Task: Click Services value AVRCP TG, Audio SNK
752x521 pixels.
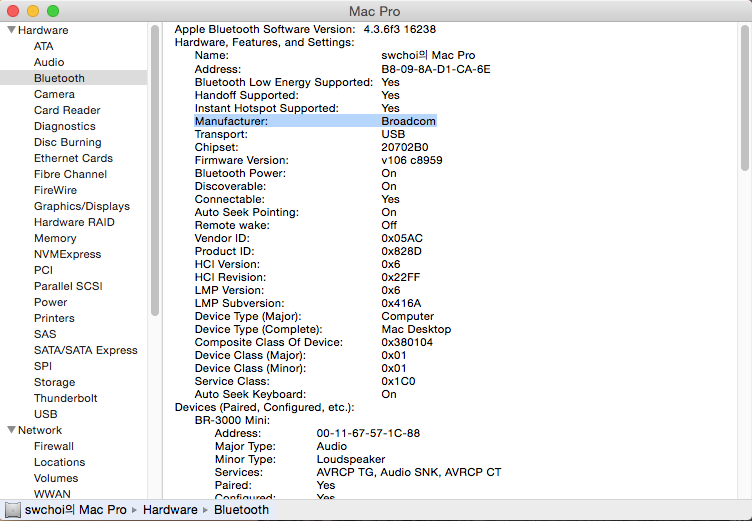Action: click(409, 472)
